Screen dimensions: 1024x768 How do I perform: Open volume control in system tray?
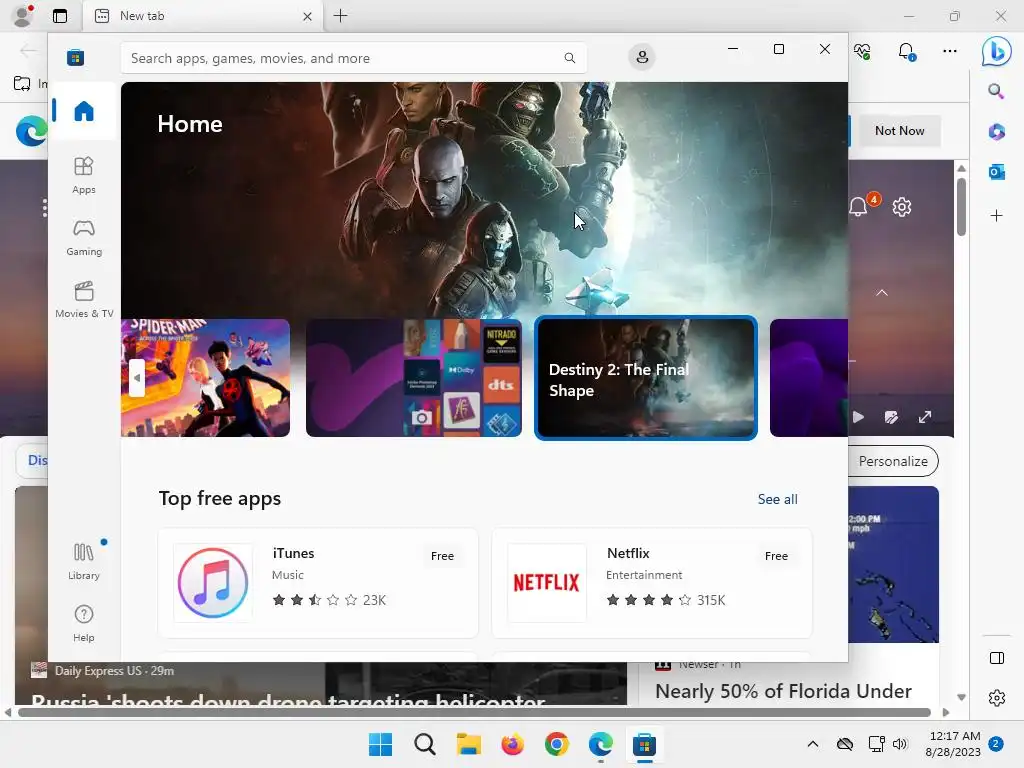tap(900, 744)
